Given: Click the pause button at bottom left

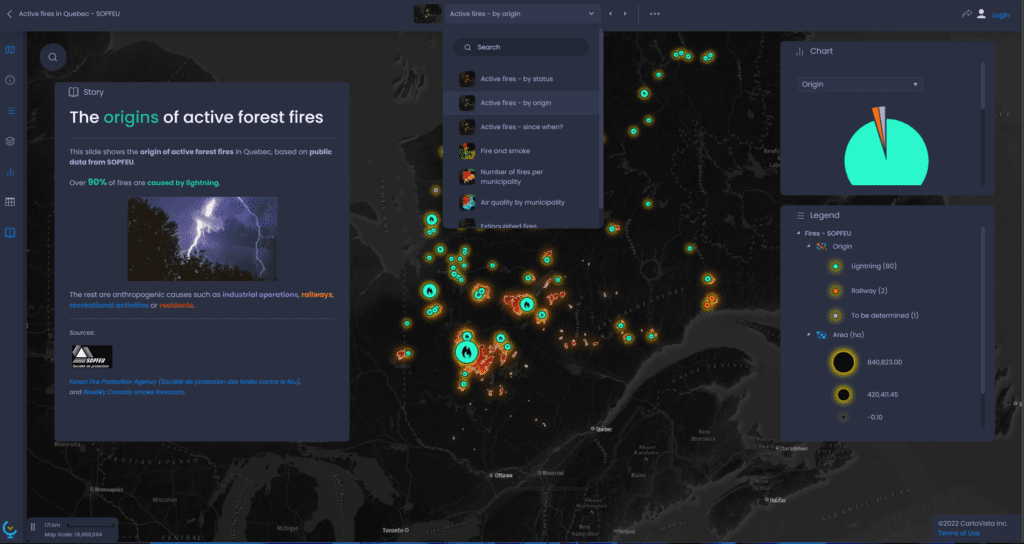Looking at the screenshot, I should (x=33, y=527).
